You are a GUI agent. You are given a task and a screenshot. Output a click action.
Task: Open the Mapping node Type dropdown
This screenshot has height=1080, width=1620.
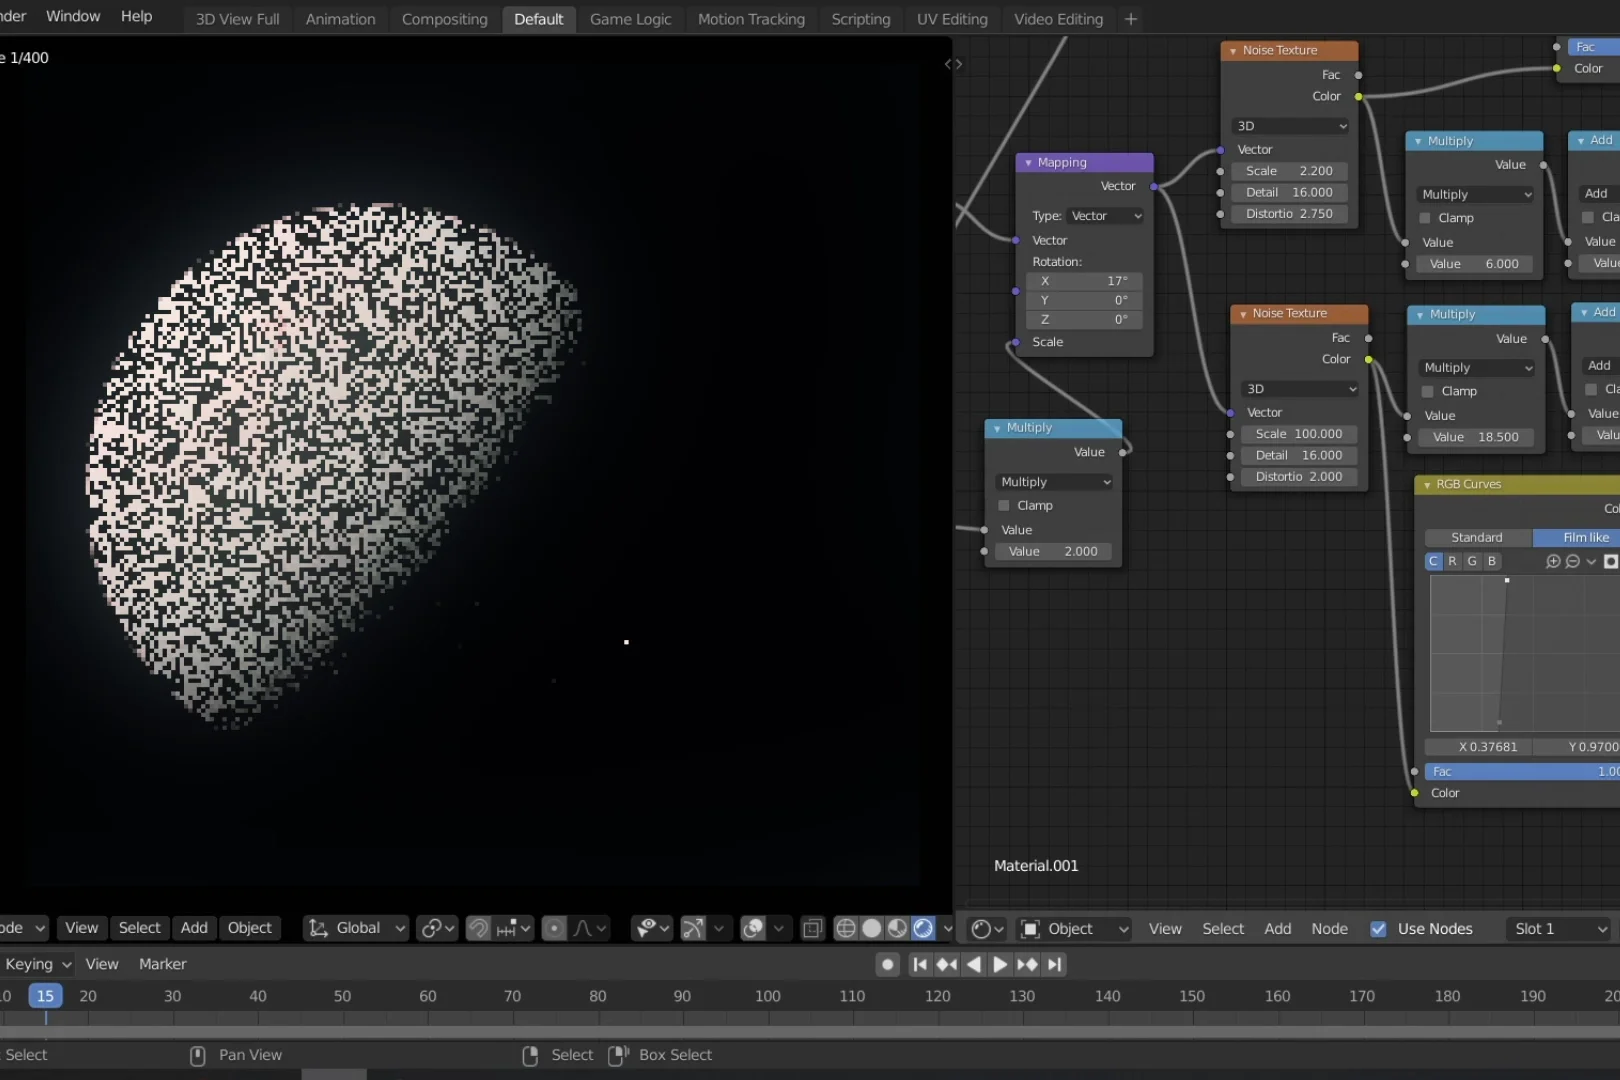tap(1105, 216)
